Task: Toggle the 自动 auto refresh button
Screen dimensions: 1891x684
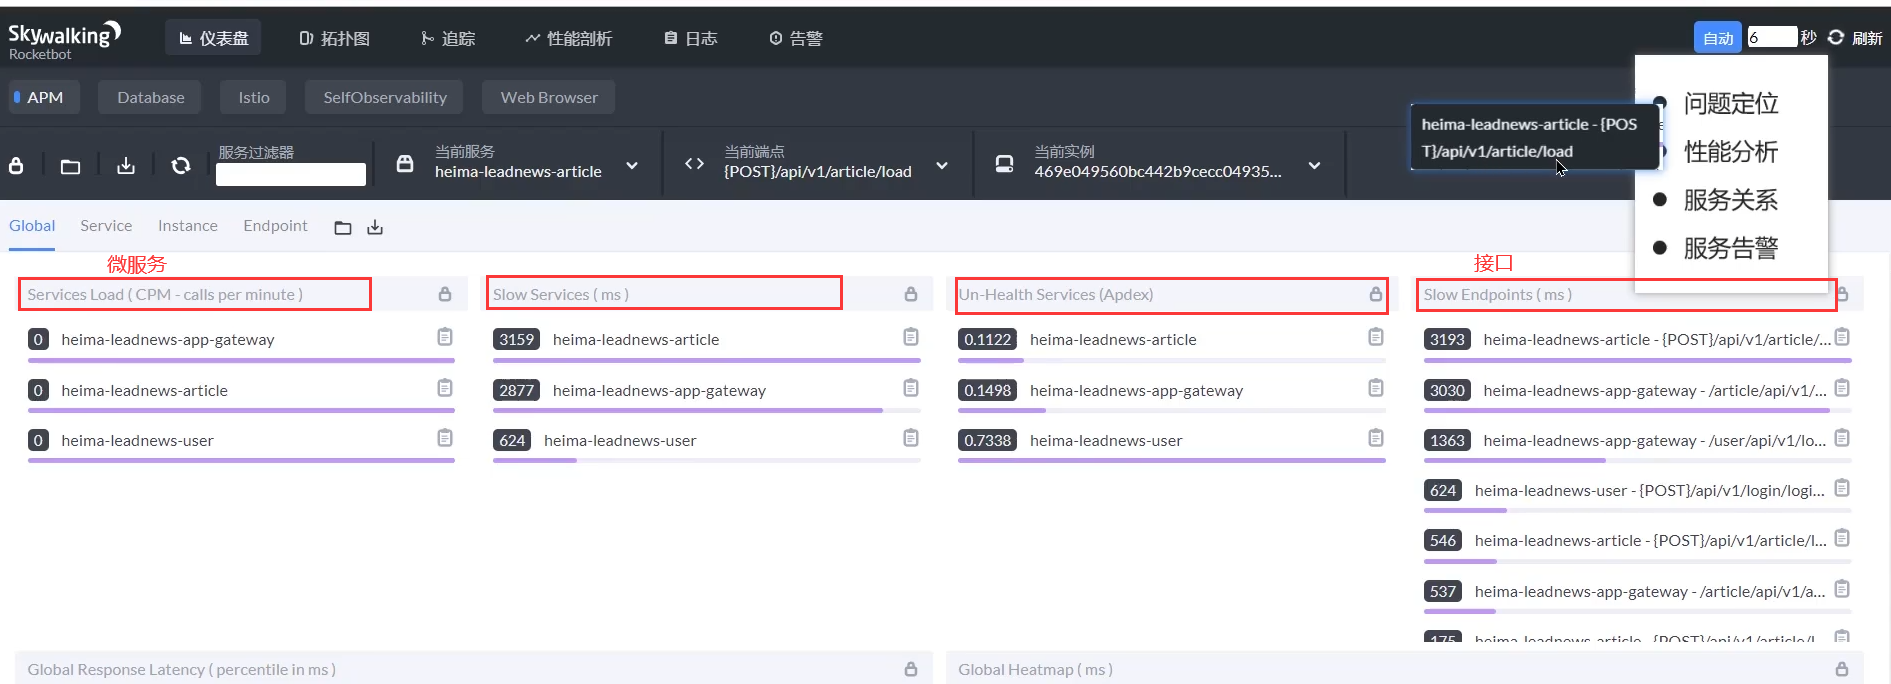Action: [x=1718, y=38]
